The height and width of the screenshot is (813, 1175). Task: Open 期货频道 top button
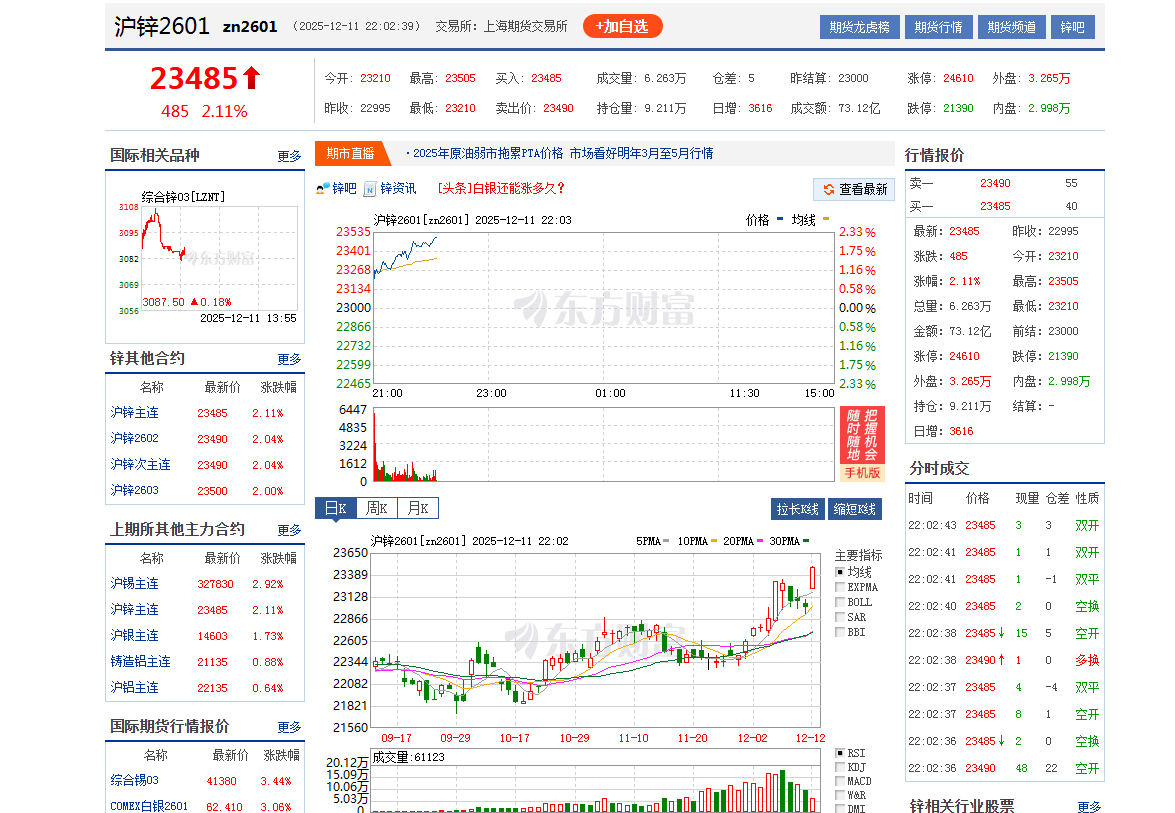click(x=1012, y=27)
